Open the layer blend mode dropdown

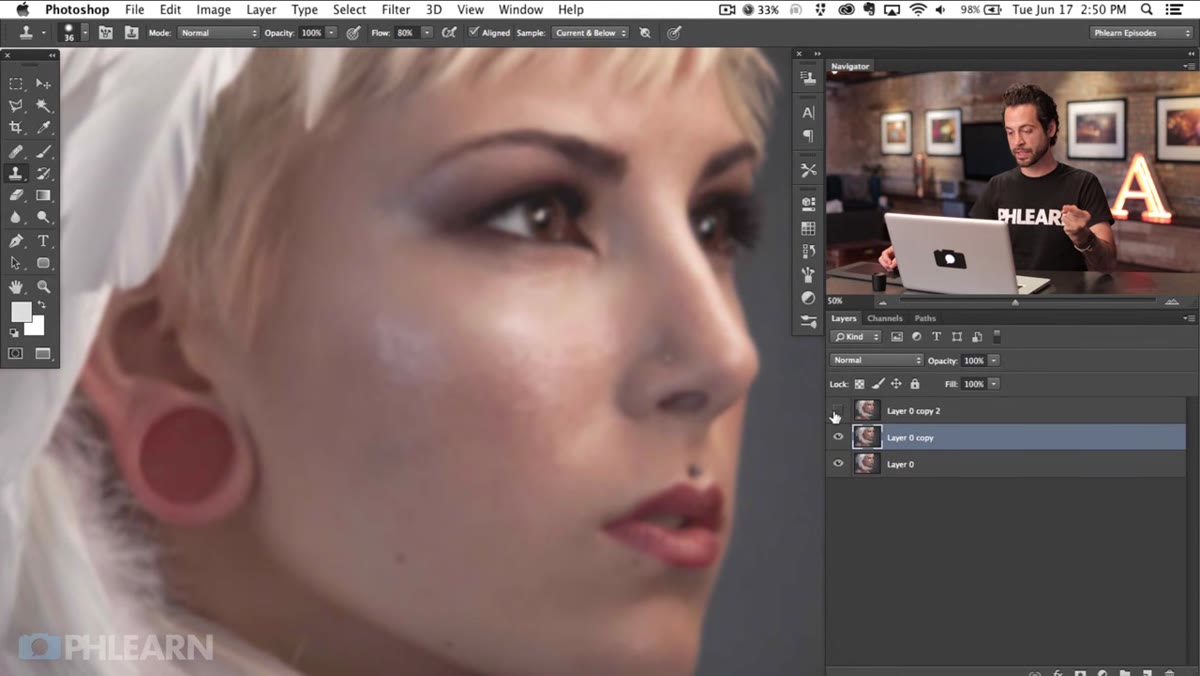coord(876,360)
